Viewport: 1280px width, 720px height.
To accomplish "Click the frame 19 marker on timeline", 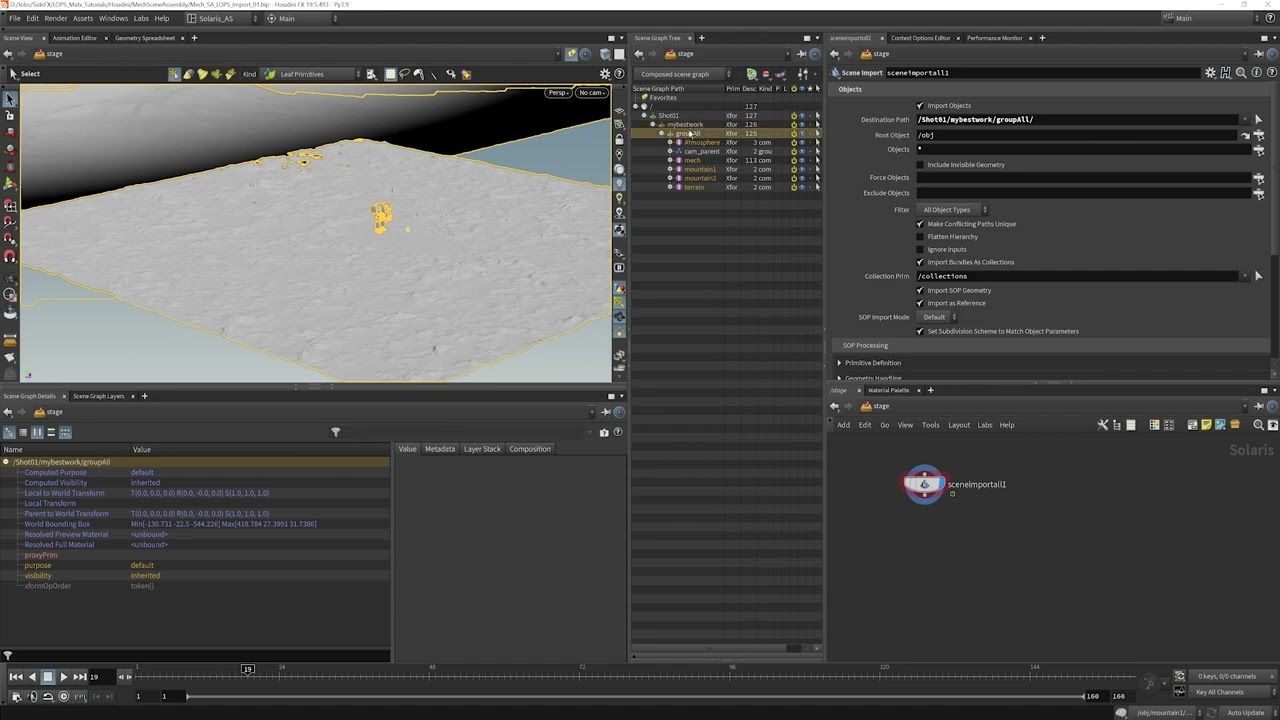I will click(x=247, y=669).
